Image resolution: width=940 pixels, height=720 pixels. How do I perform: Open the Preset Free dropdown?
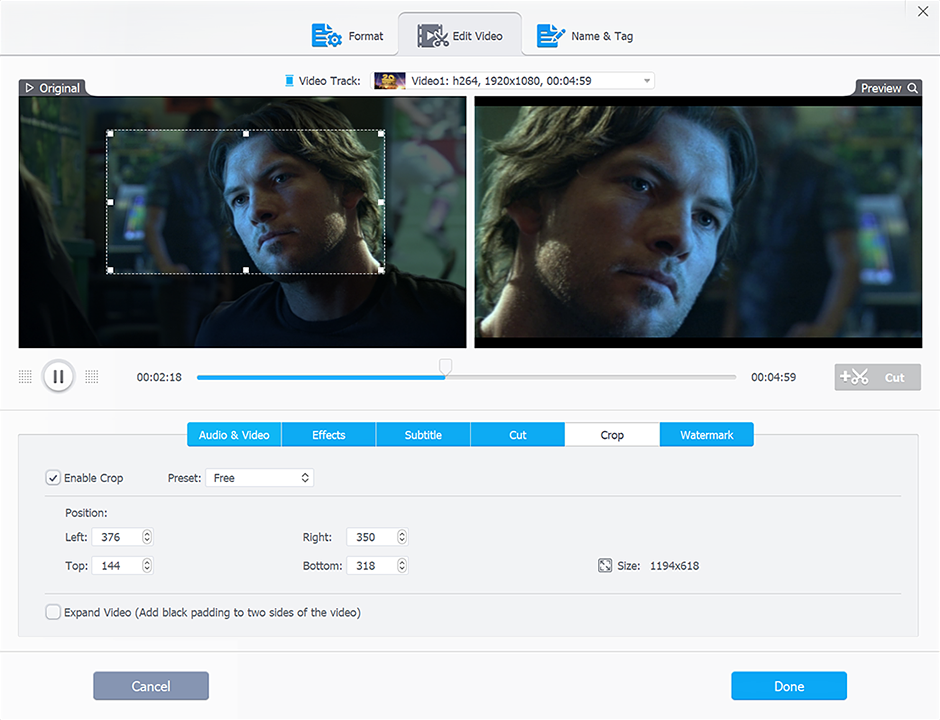point(260,478)
